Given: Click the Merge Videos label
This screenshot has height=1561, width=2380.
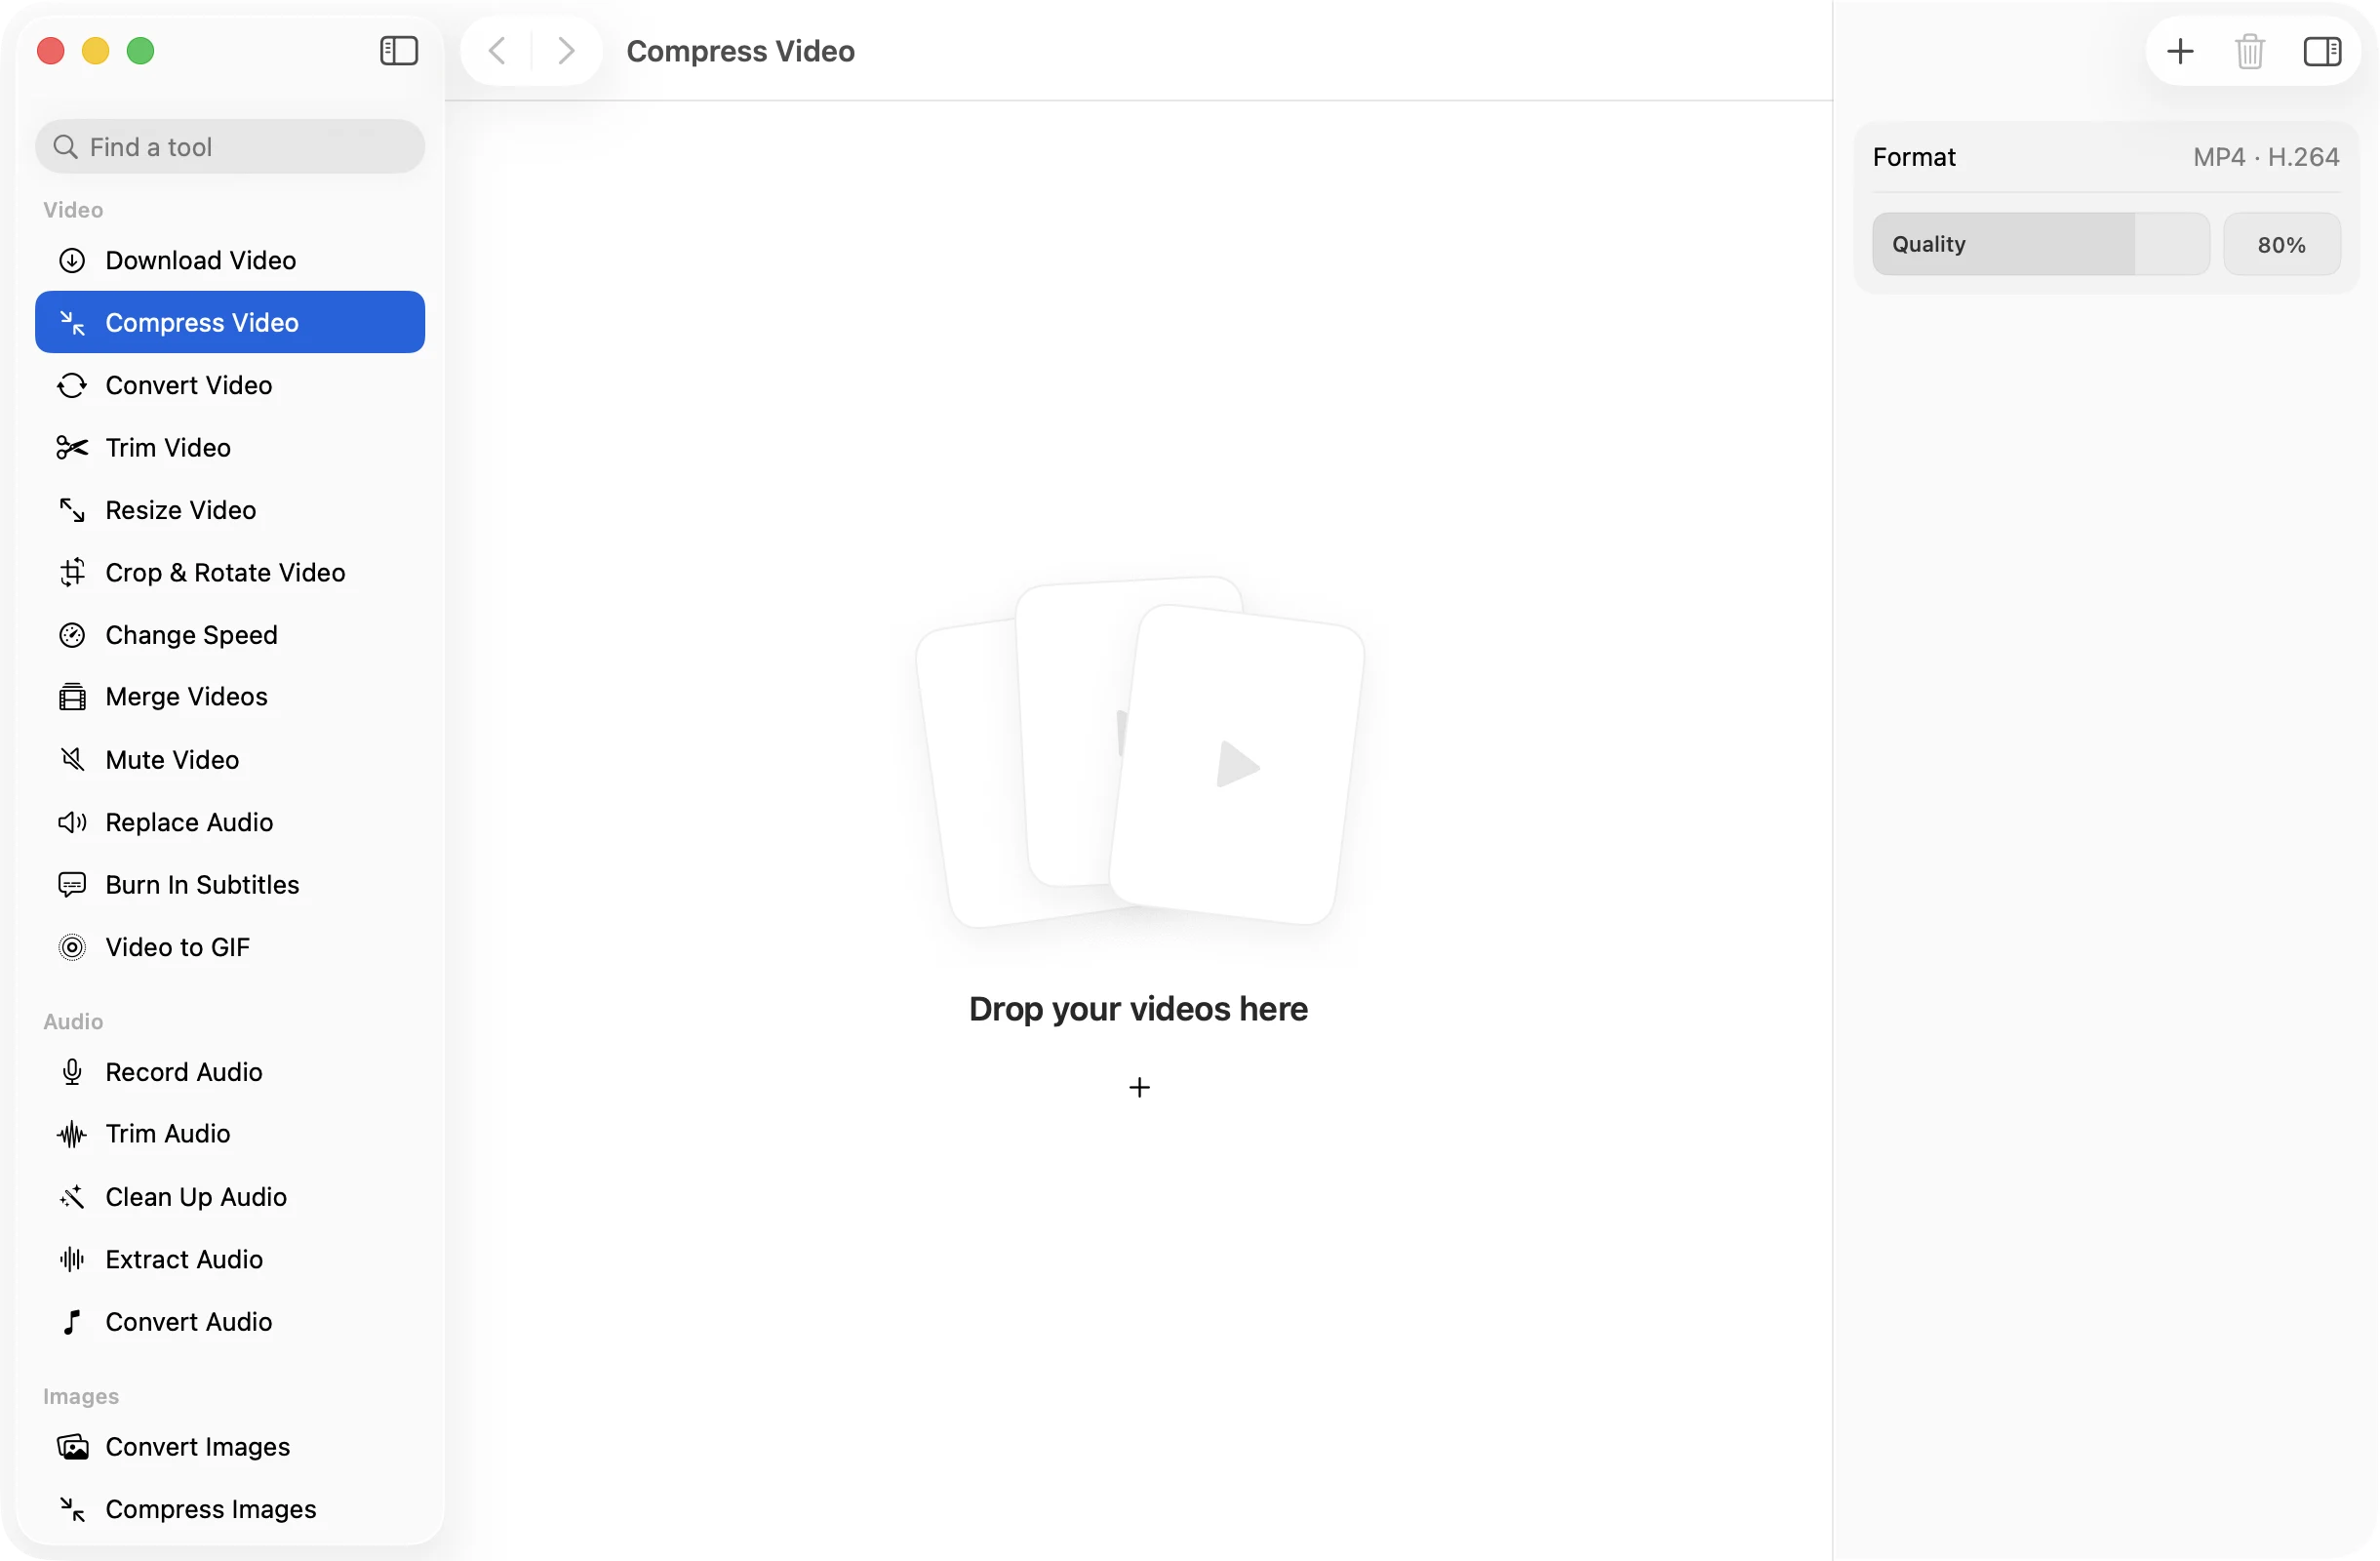Looking at the screenshot, I should tap(187, 697).
